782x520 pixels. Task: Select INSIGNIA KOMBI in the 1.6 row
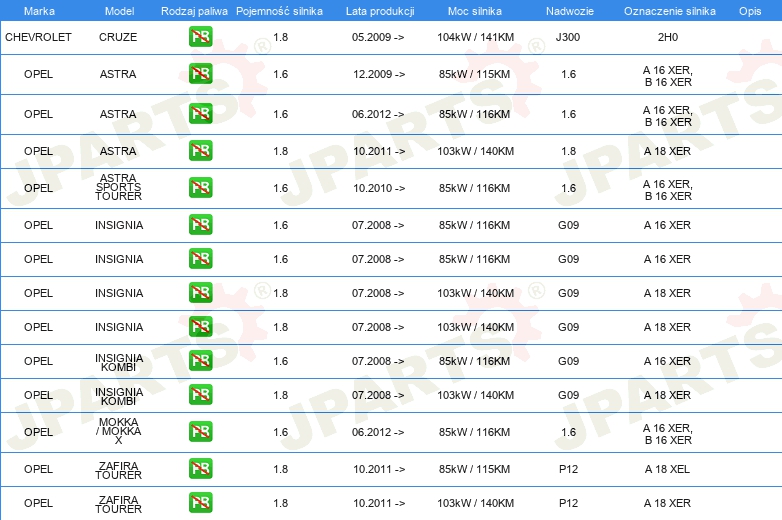(x=119, y=362)
